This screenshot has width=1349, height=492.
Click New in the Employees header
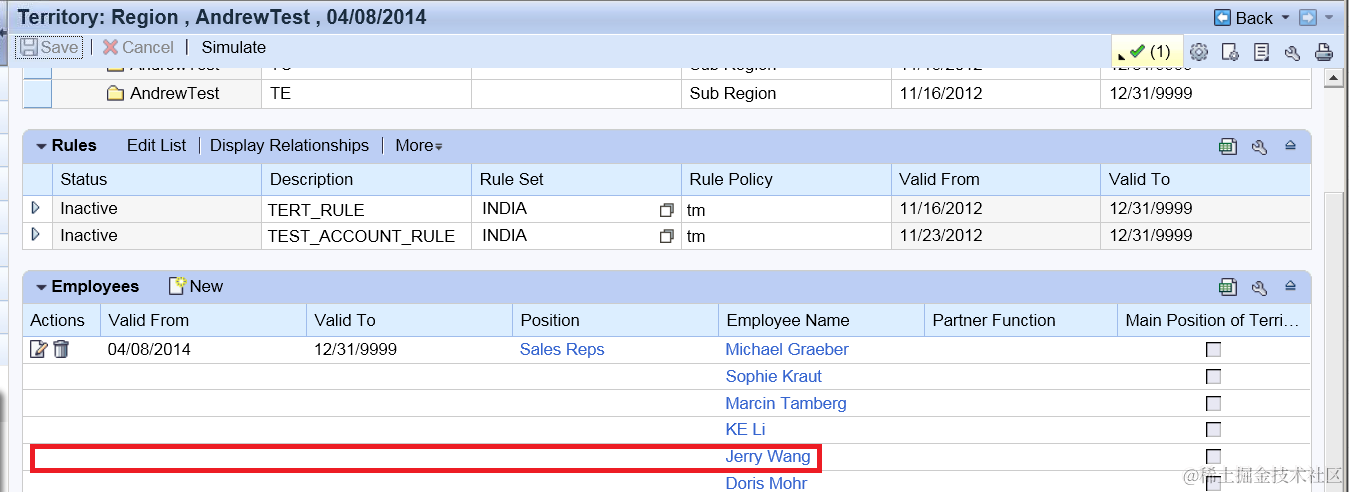tap(196, 286)
